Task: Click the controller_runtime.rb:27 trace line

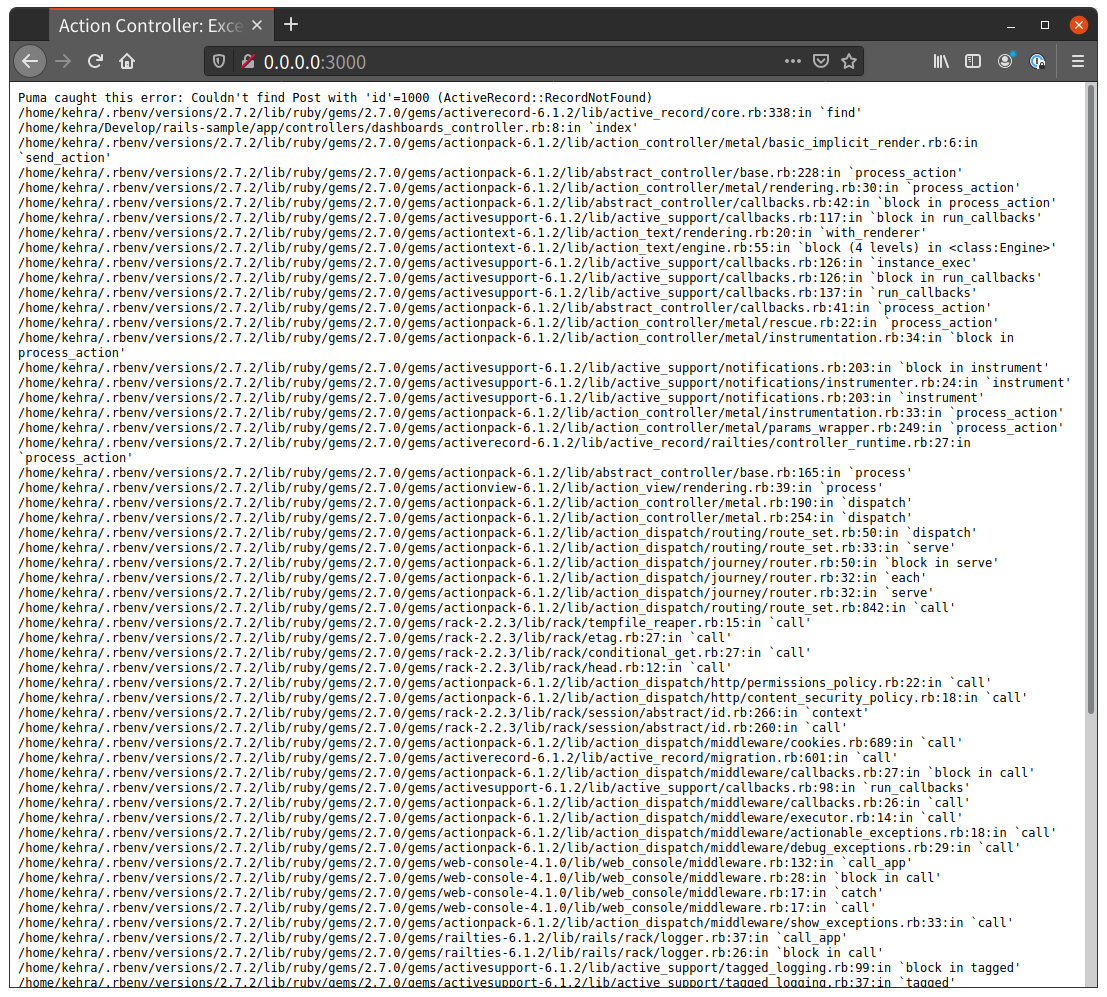Action: click(494, 450)
